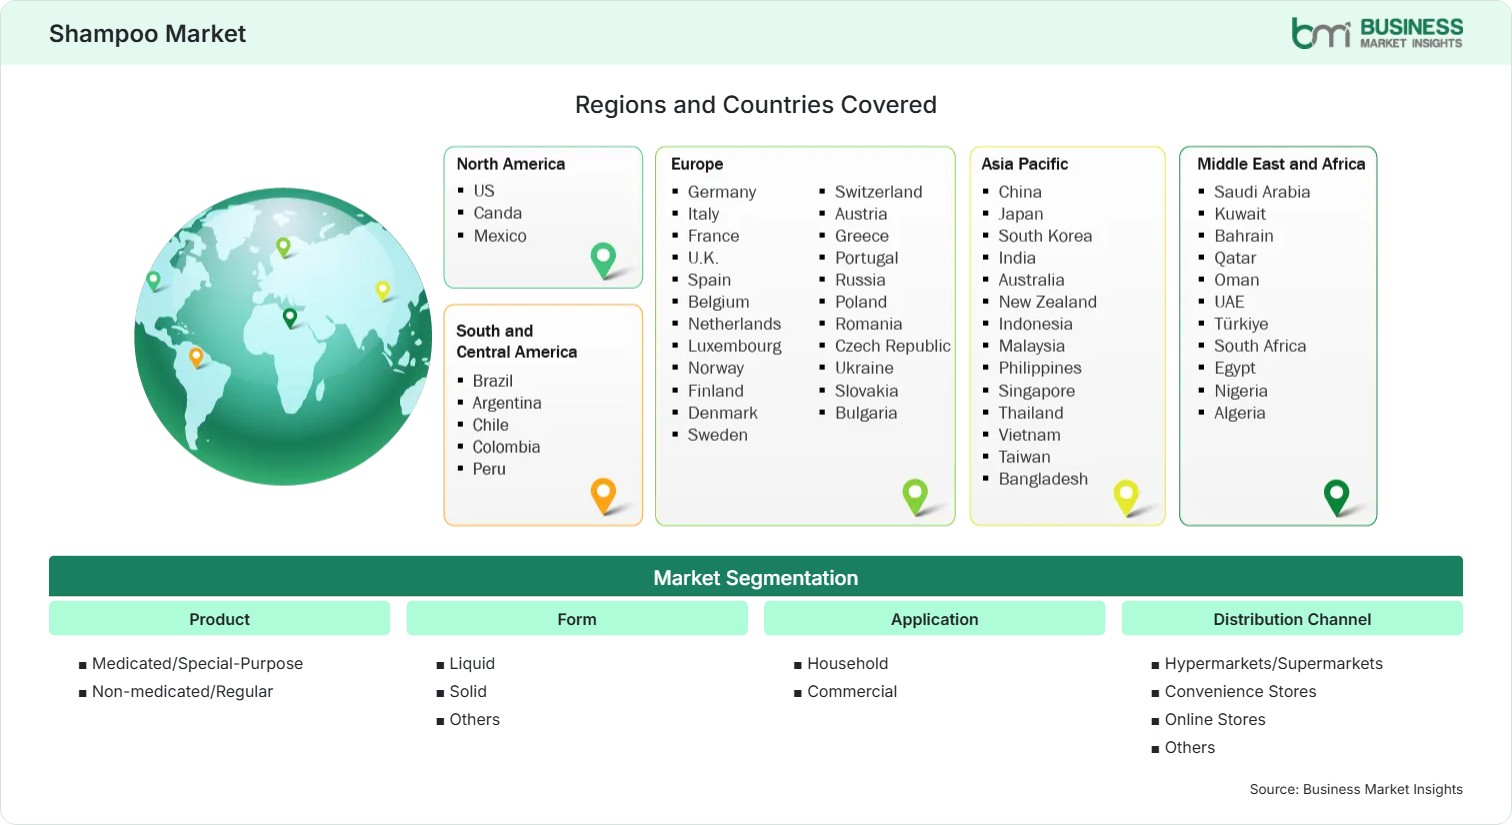Click Saudi Arabia in Middle East list
This screenshot has height=825, width=1512.
[1262, 192]
